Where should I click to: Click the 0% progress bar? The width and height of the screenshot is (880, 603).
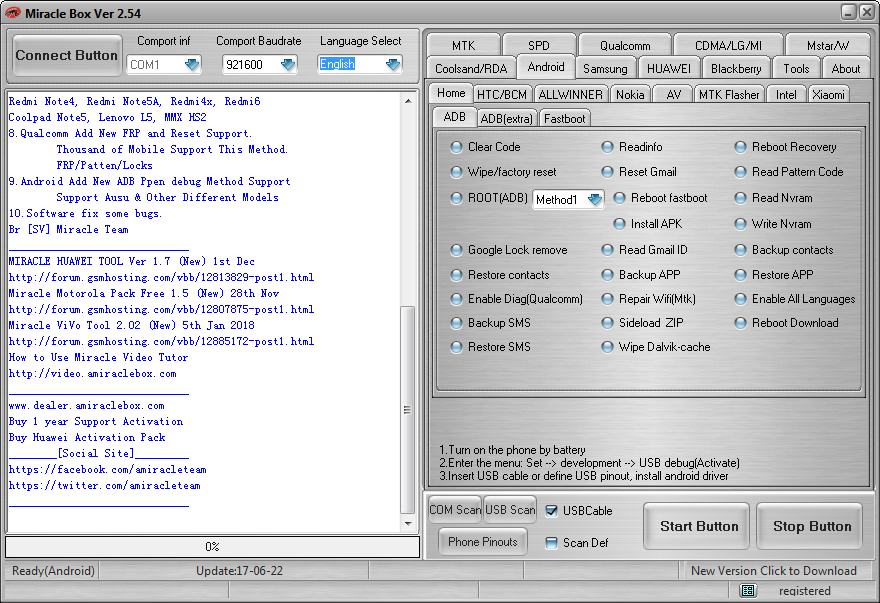(213, 547)
